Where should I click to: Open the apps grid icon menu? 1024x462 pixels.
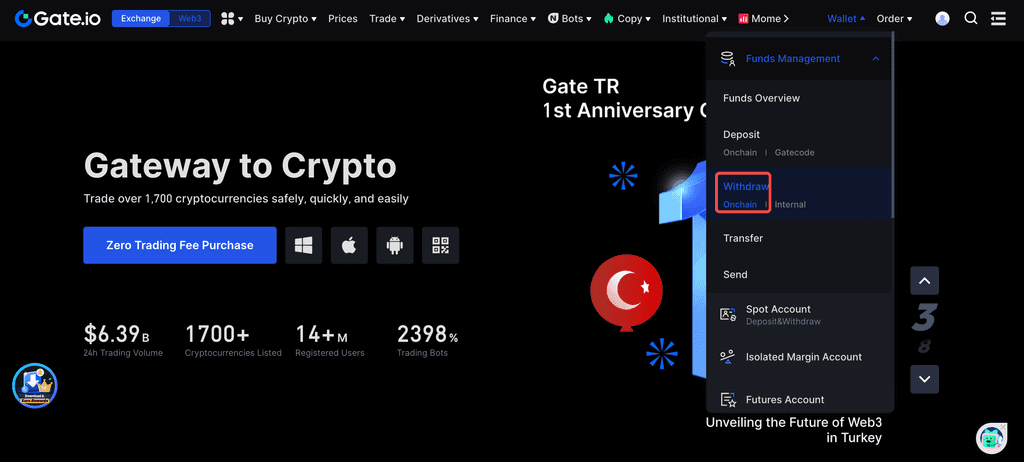coord(231,18)
